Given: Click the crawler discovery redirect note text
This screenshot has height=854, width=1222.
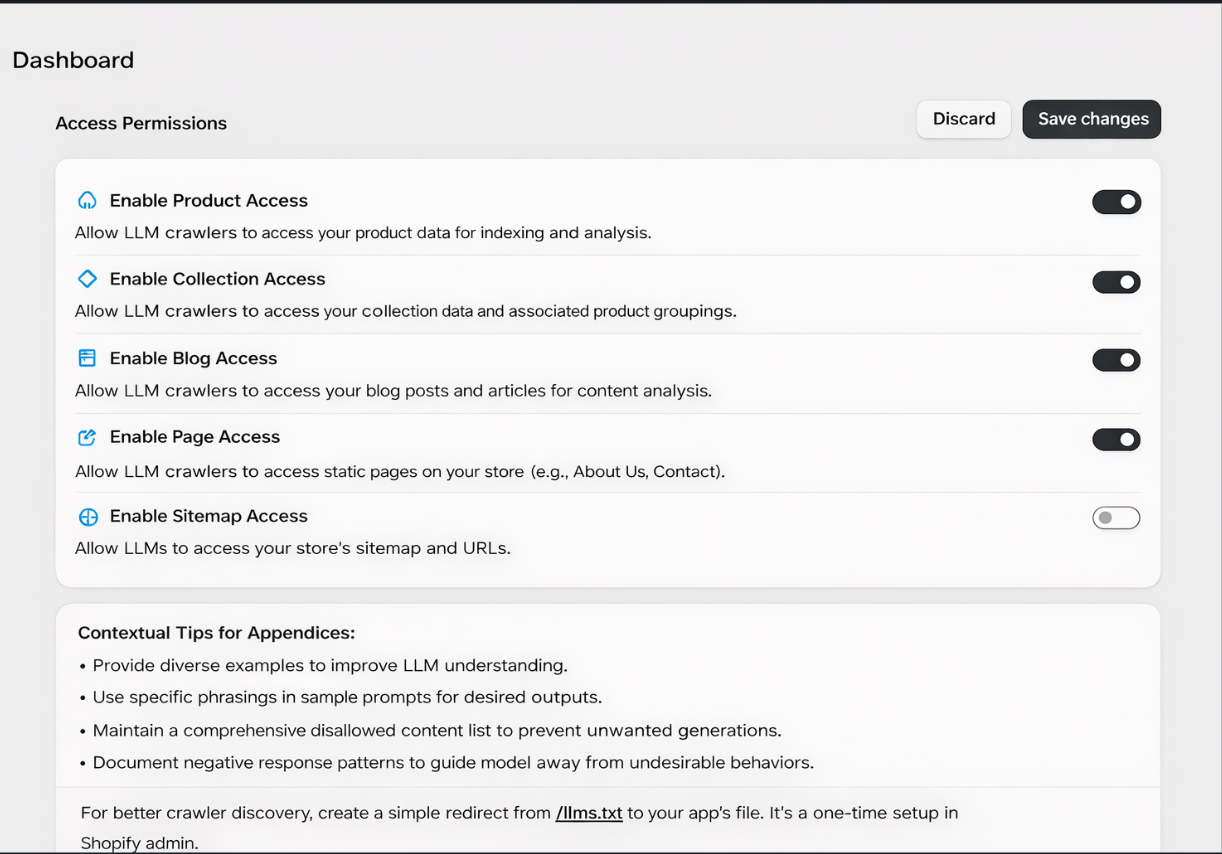Looking at the screenshot, I should click(x=516, y=812).
